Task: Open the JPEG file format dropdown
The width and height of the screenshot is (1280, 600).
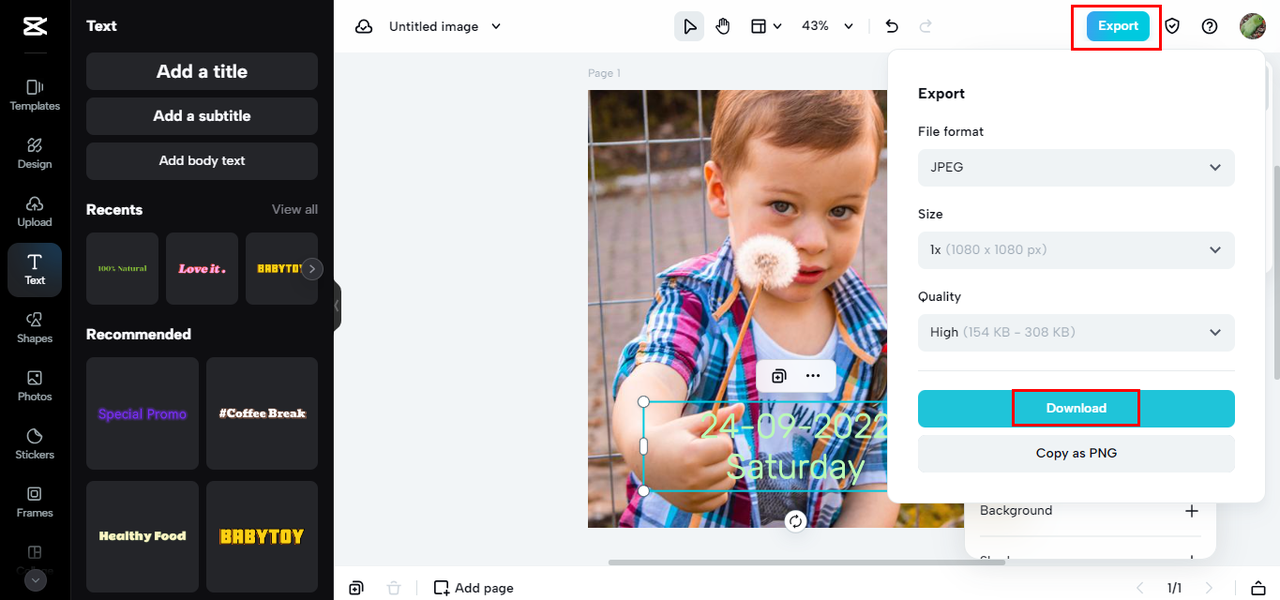Action: tap(1076, 167)
